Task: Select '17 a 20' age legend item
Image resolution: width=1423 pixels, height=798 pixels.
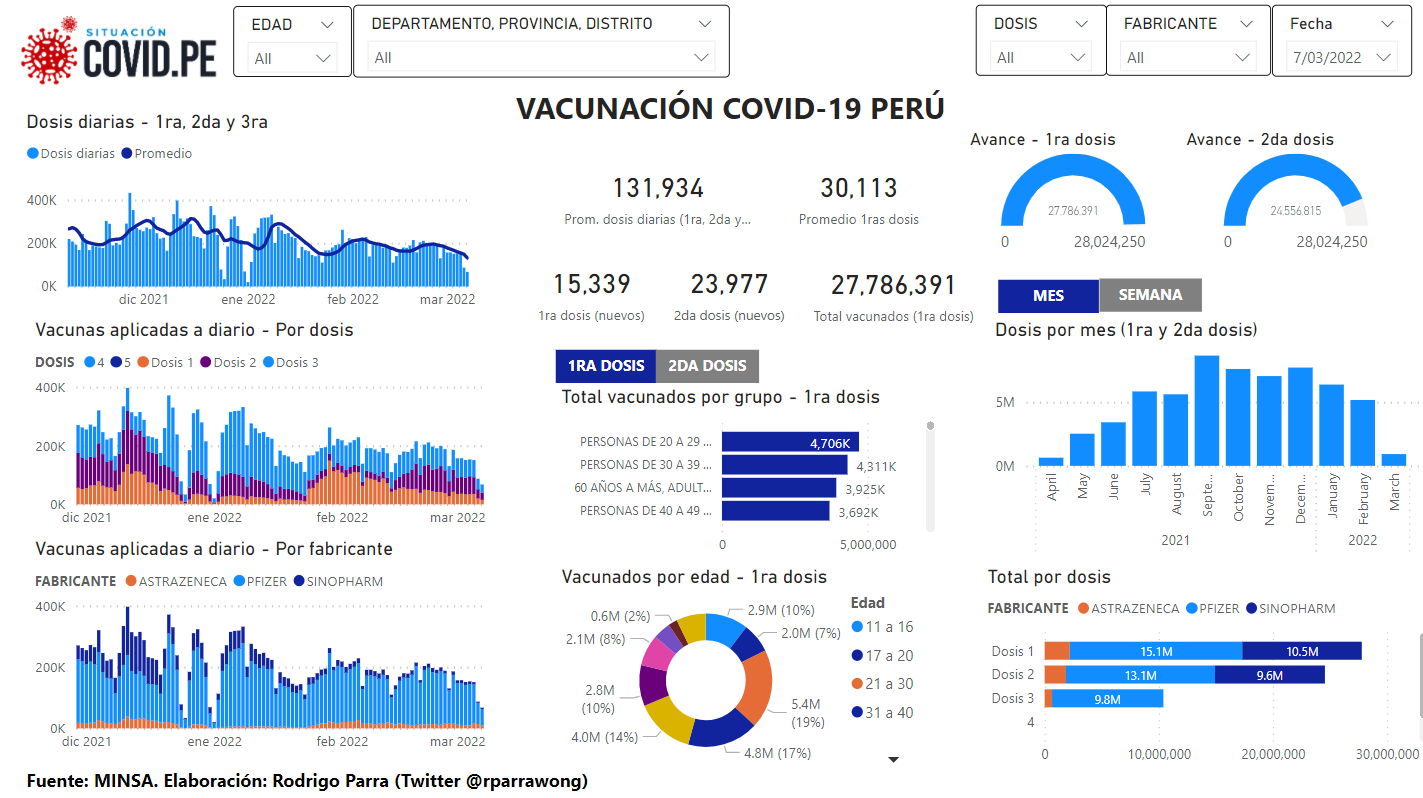Action: (882, 656)
